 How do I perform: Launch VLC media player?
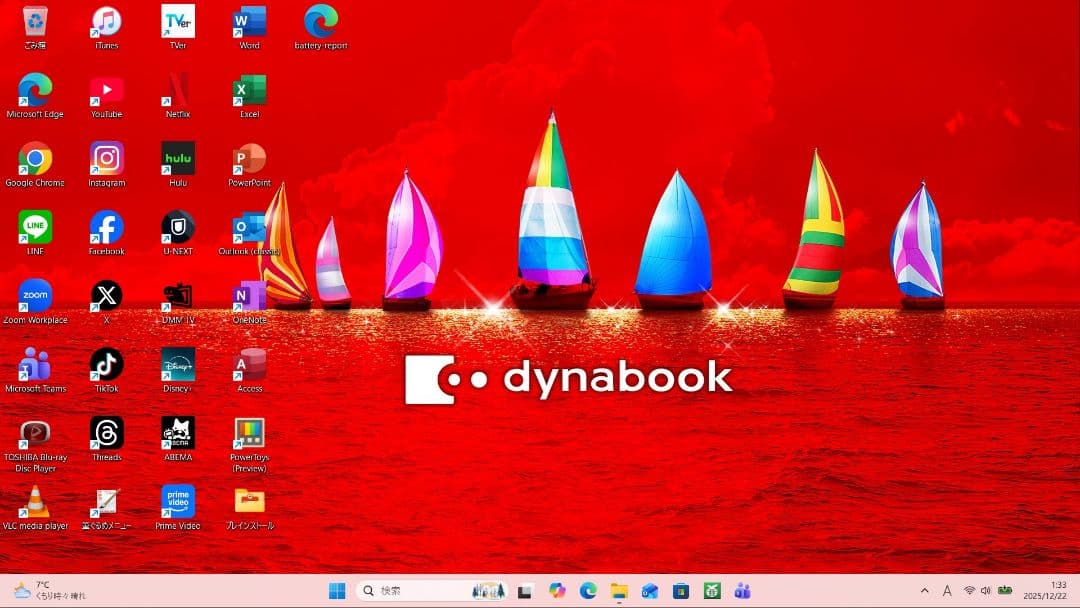pos(37,500)
